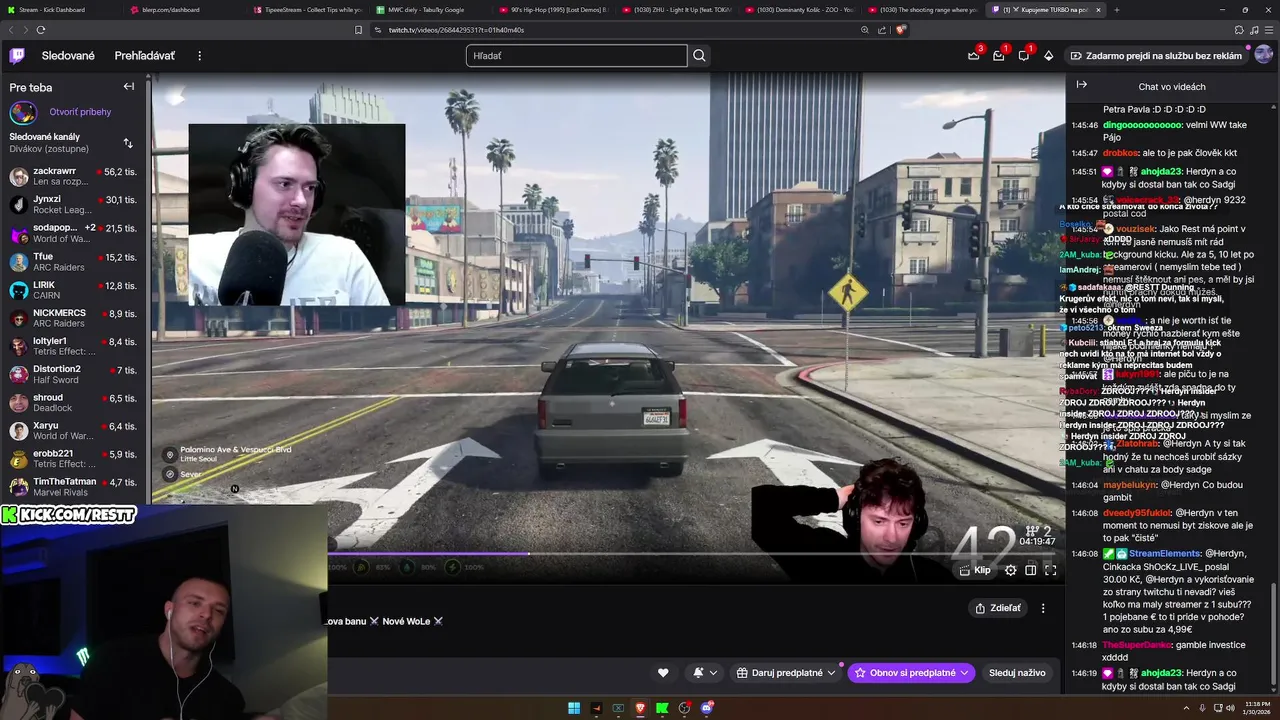Share the video with Zdieľať

click(998, 608)
